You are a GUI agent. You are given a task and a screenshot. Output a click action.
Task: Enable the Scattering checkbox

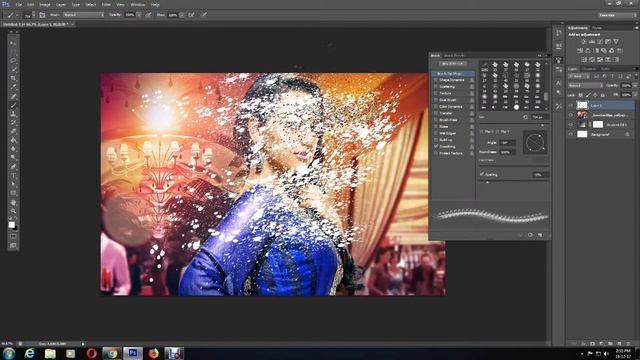(436, 87)
